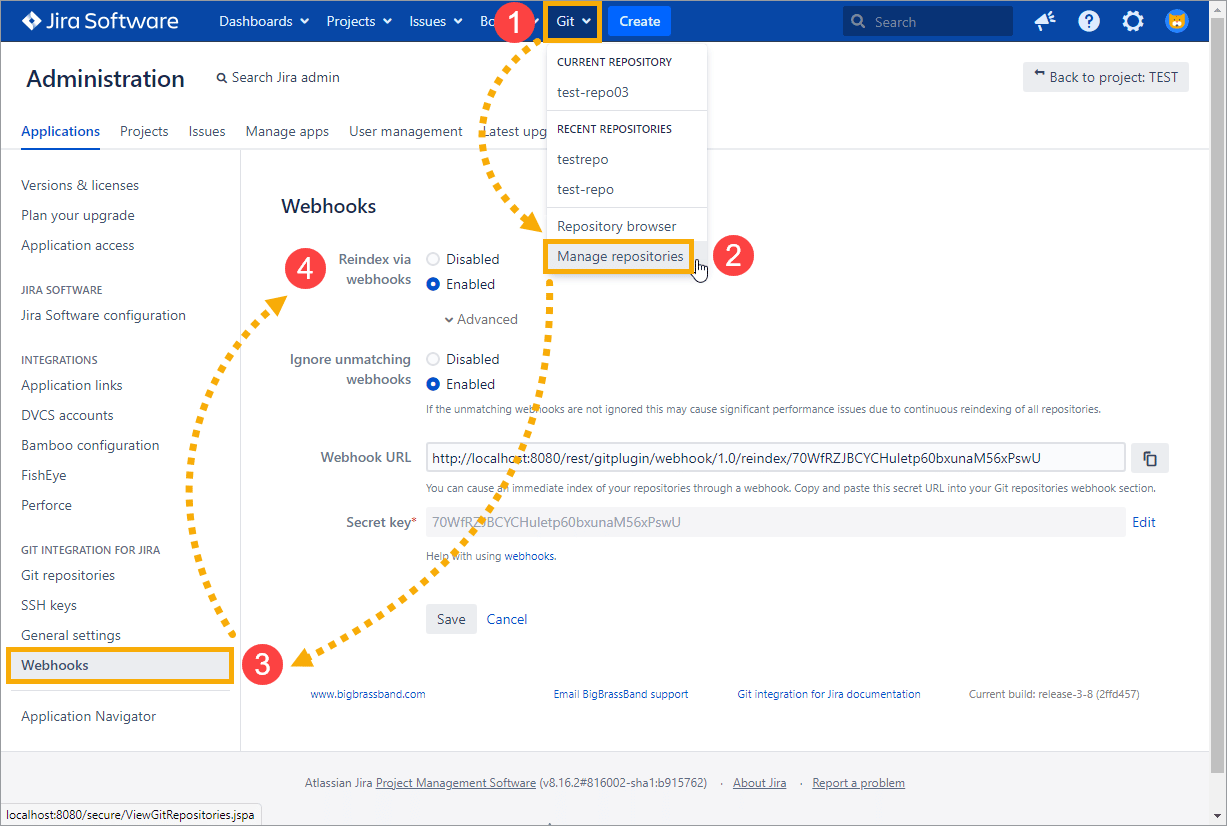Click Edit next to Secret key

coord(1143,522)
